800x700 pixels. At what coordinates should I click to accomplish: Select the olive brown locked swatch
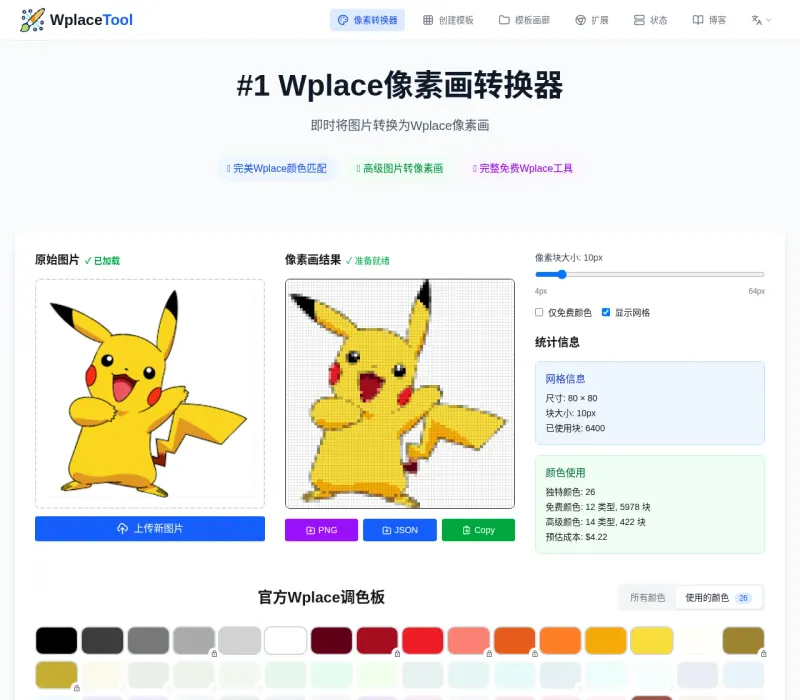tap(743, 640)
